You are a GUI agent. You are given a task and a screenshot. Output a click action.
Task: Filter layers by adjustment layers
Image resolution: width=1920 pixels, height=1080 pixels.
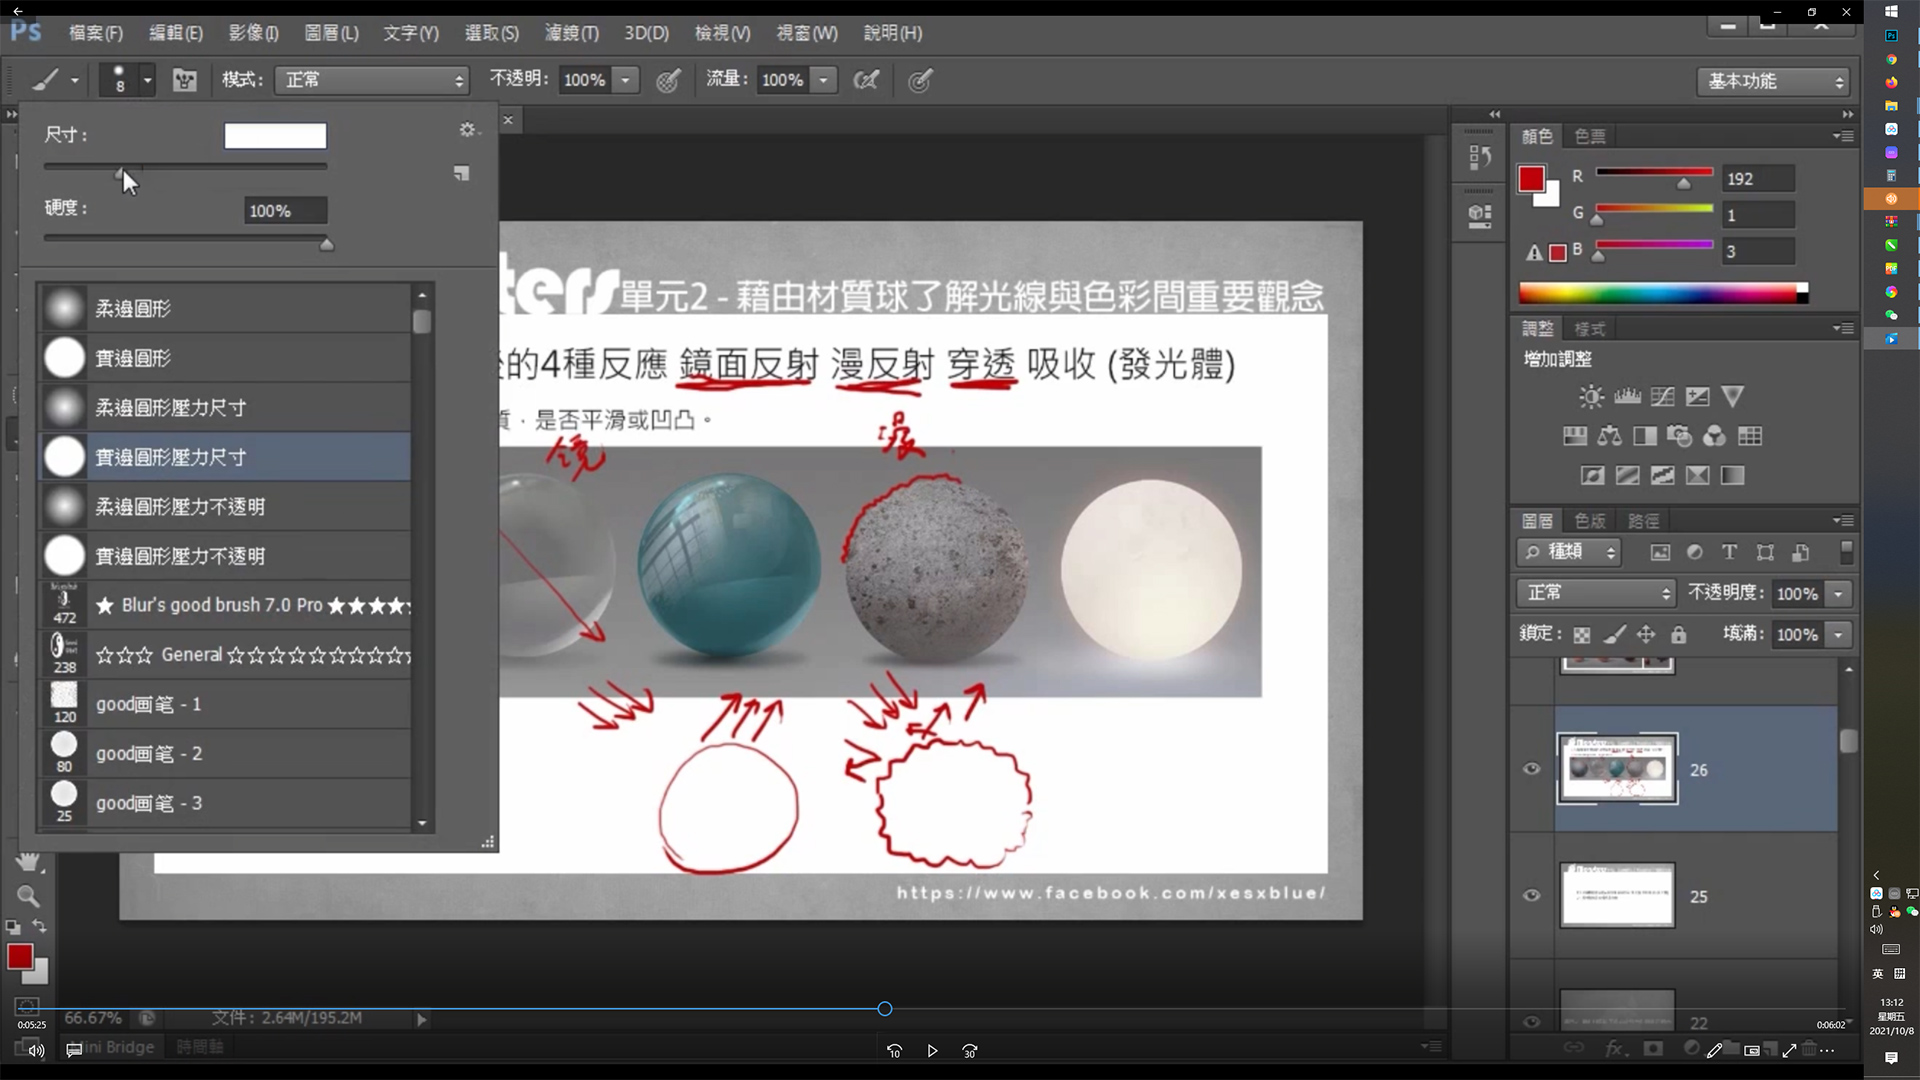[x=1695, y=552]
